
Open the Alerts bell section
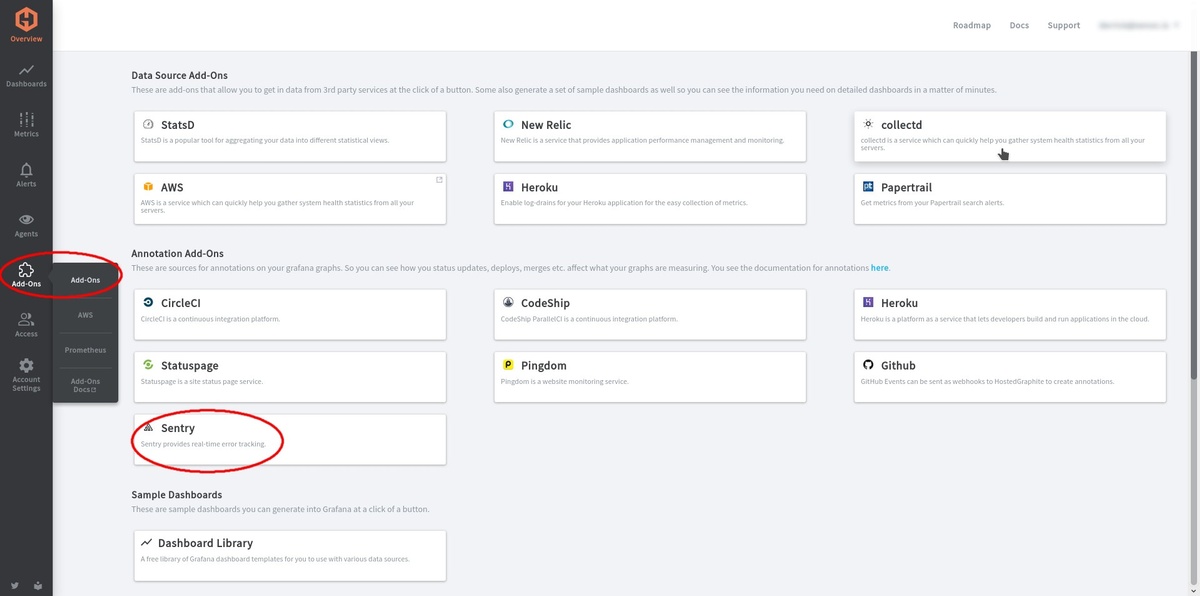coord(26,175)
